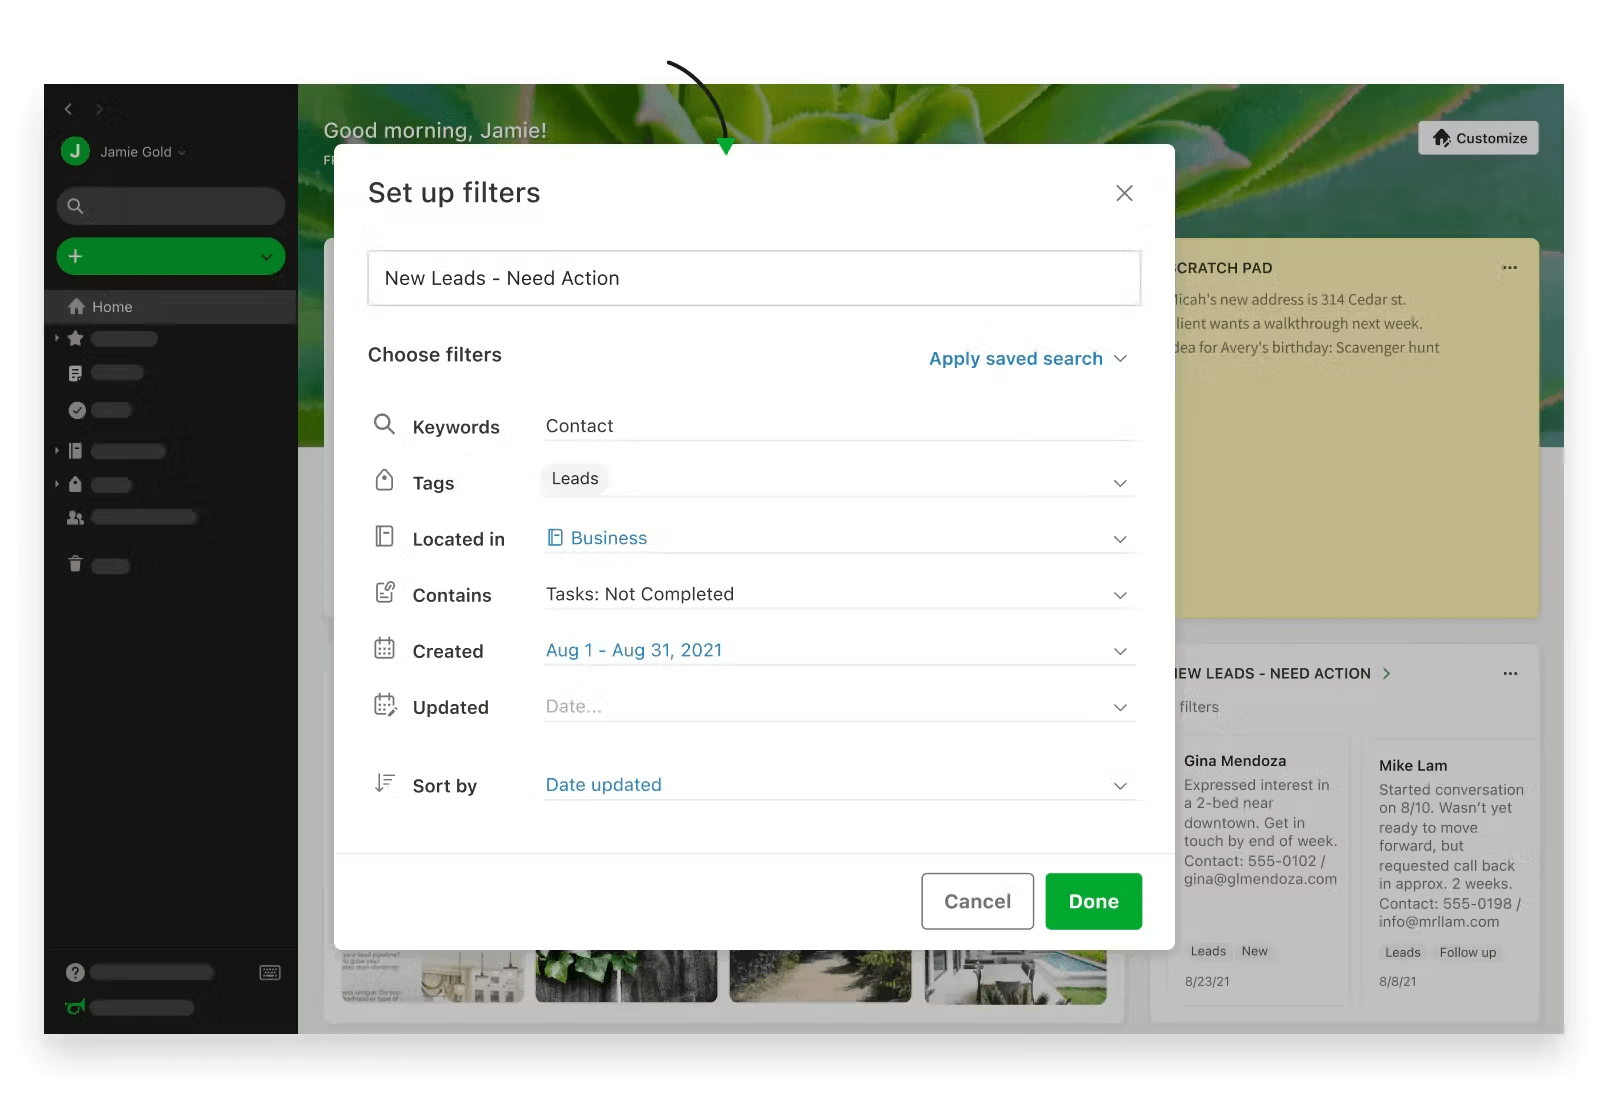Open the Home section in the sidebar
This screenshot has height=1120, width=1608.
(x=112, y=306)
